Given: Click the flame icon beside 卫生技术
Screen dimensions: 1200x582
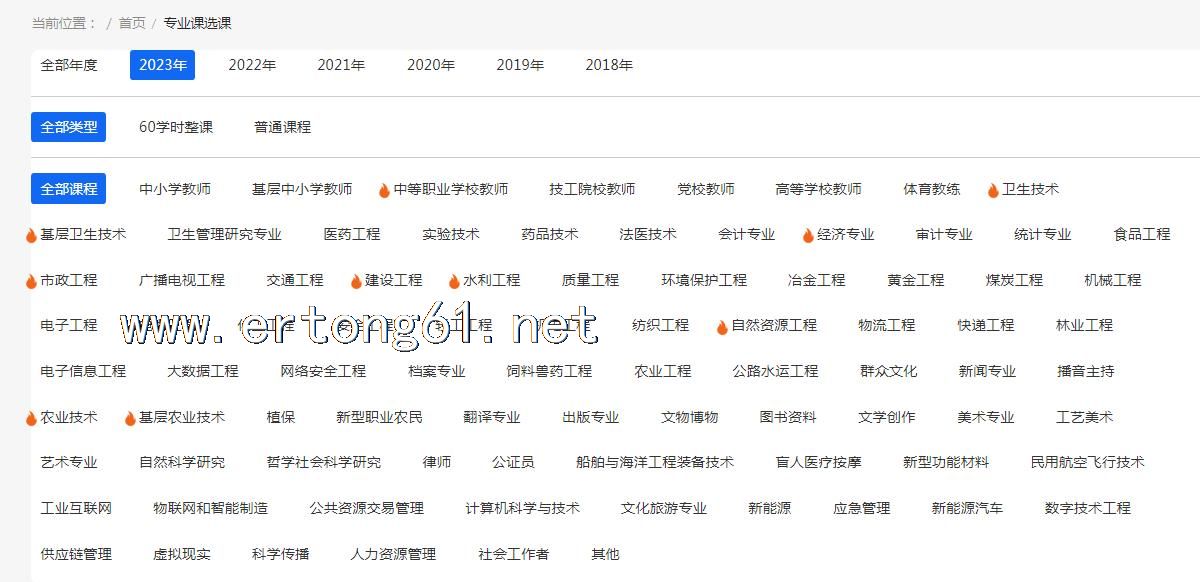Looking at the screenshot, I should [993, 190].
